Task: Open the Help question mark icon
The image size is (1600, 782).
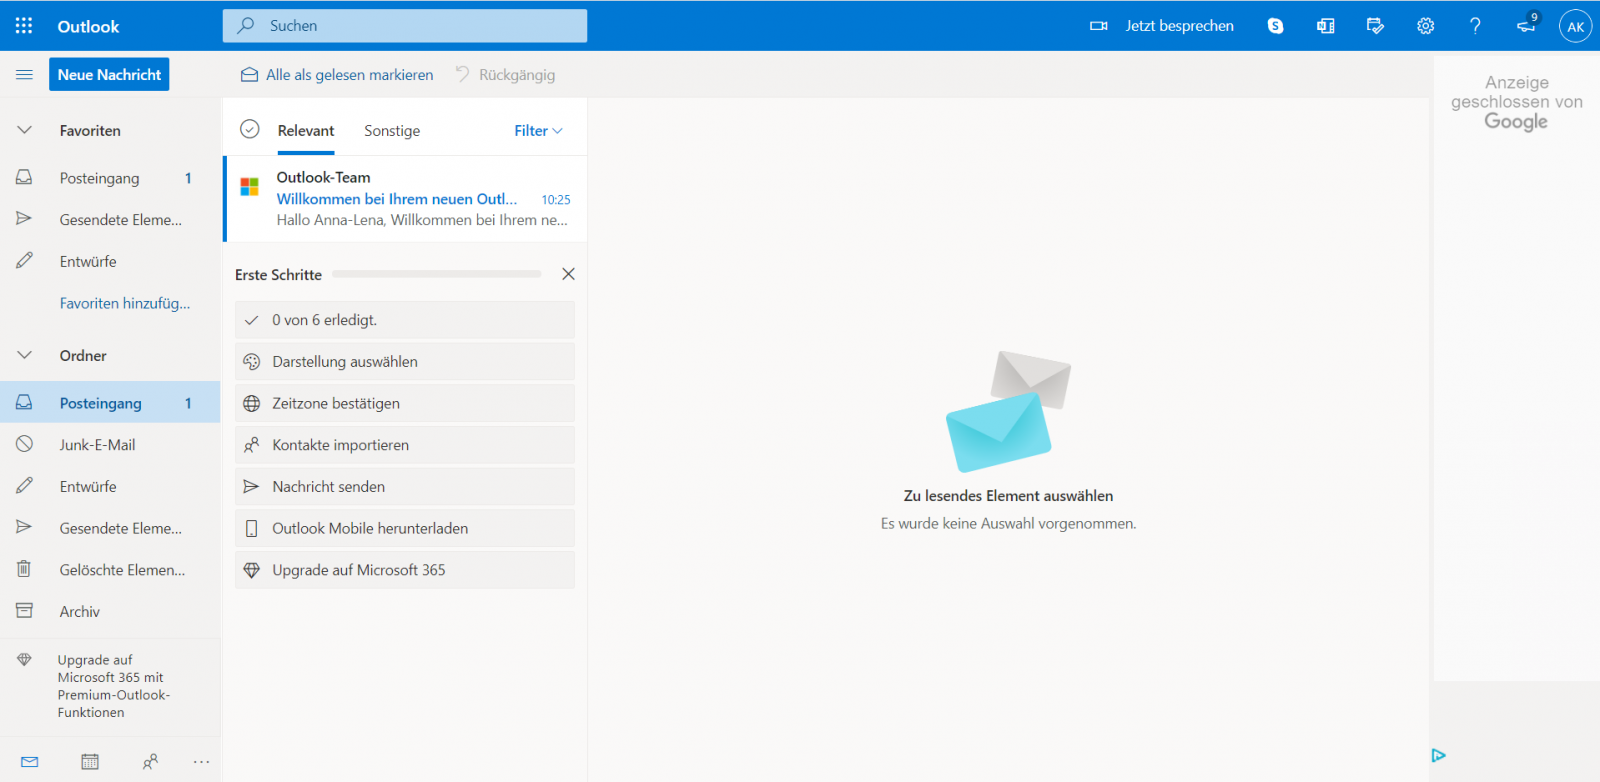Action: pyautogui.click(x=1475, y=26)
